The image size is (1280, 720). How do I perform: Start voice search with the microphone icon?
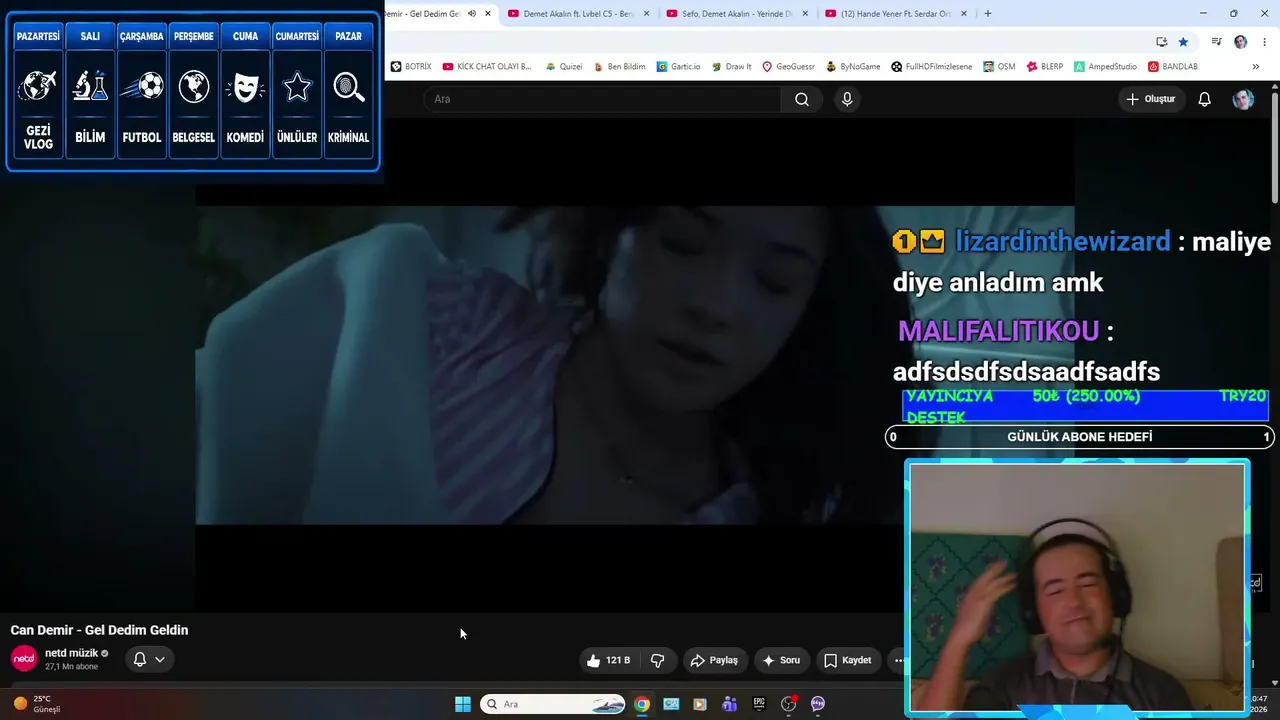coord(847,99)
